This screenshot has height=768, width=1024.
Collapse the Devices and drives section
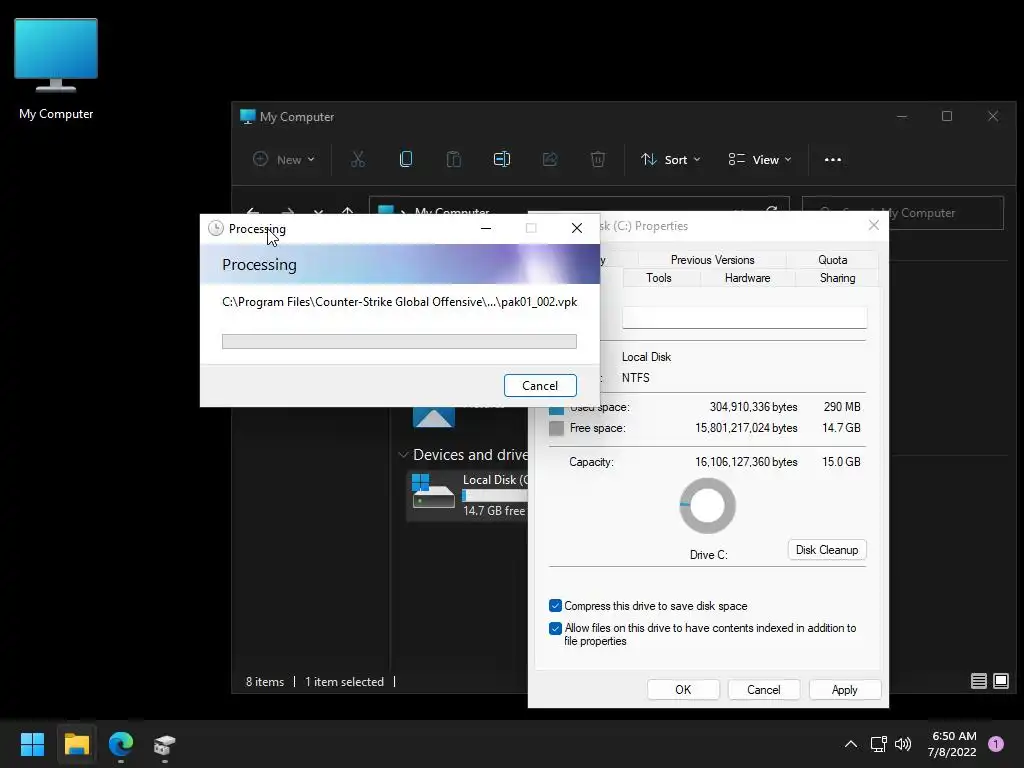[403, 455]
